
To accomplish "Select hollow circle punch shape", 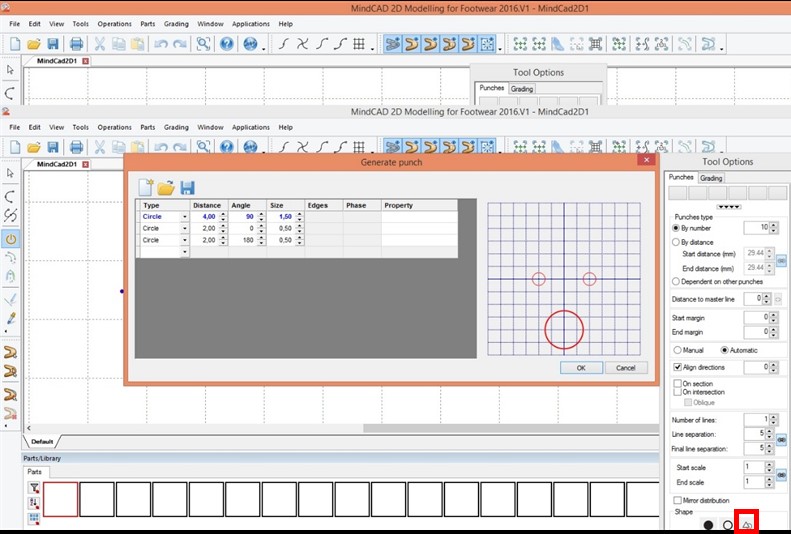I will [727, 525].
